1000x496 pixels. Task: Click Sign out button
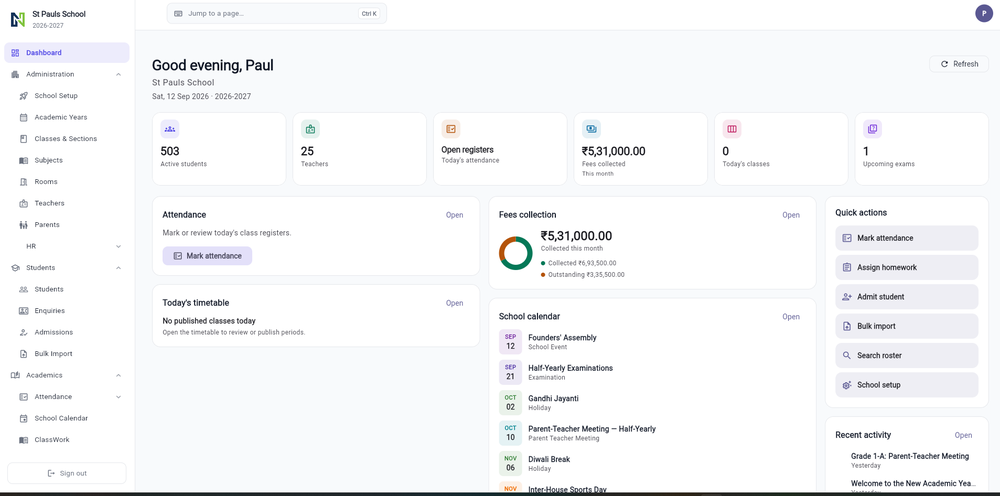(67, 473)
